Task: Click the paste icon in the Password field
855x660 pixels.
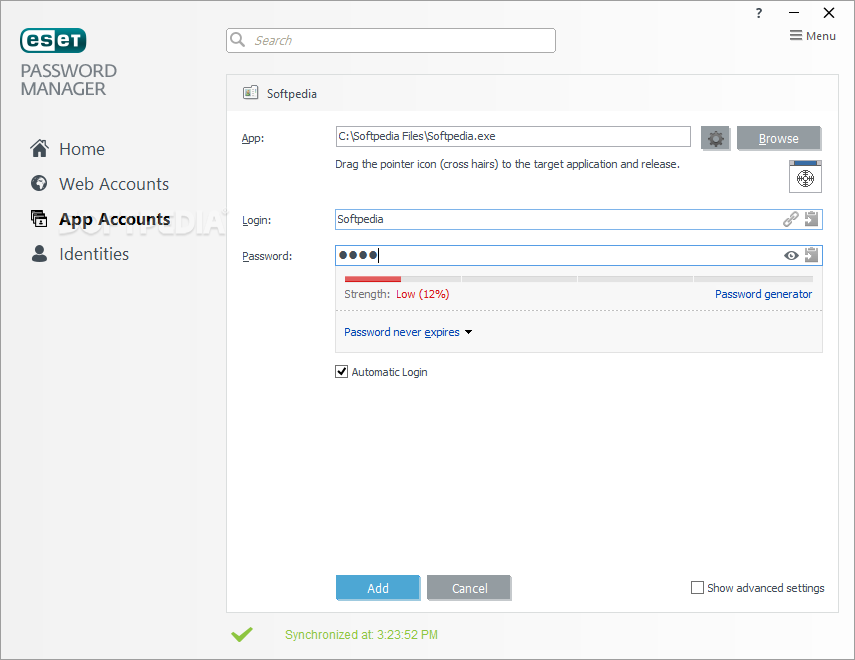Action: pyautogui.click(x=811, y=255)
